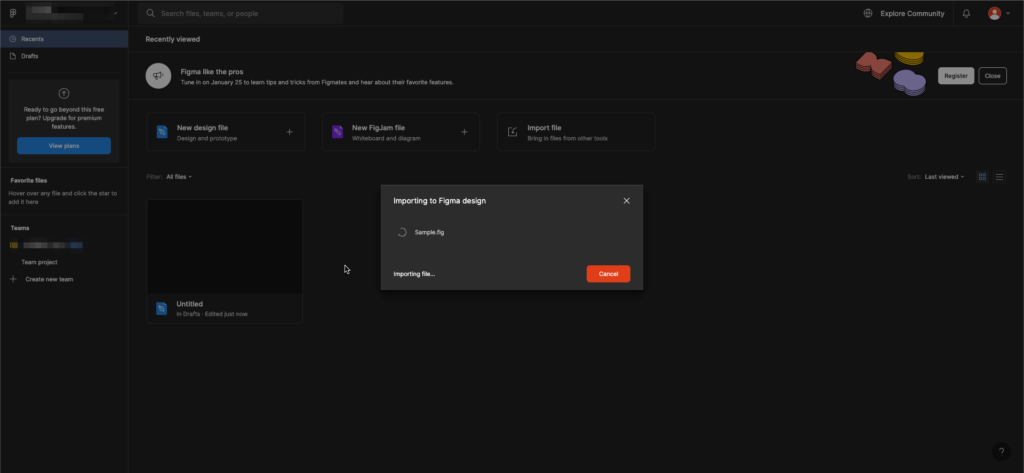Screen dimensions: 1024x473
Task: Open the Untitled file thumbnail
Action: 225,247
